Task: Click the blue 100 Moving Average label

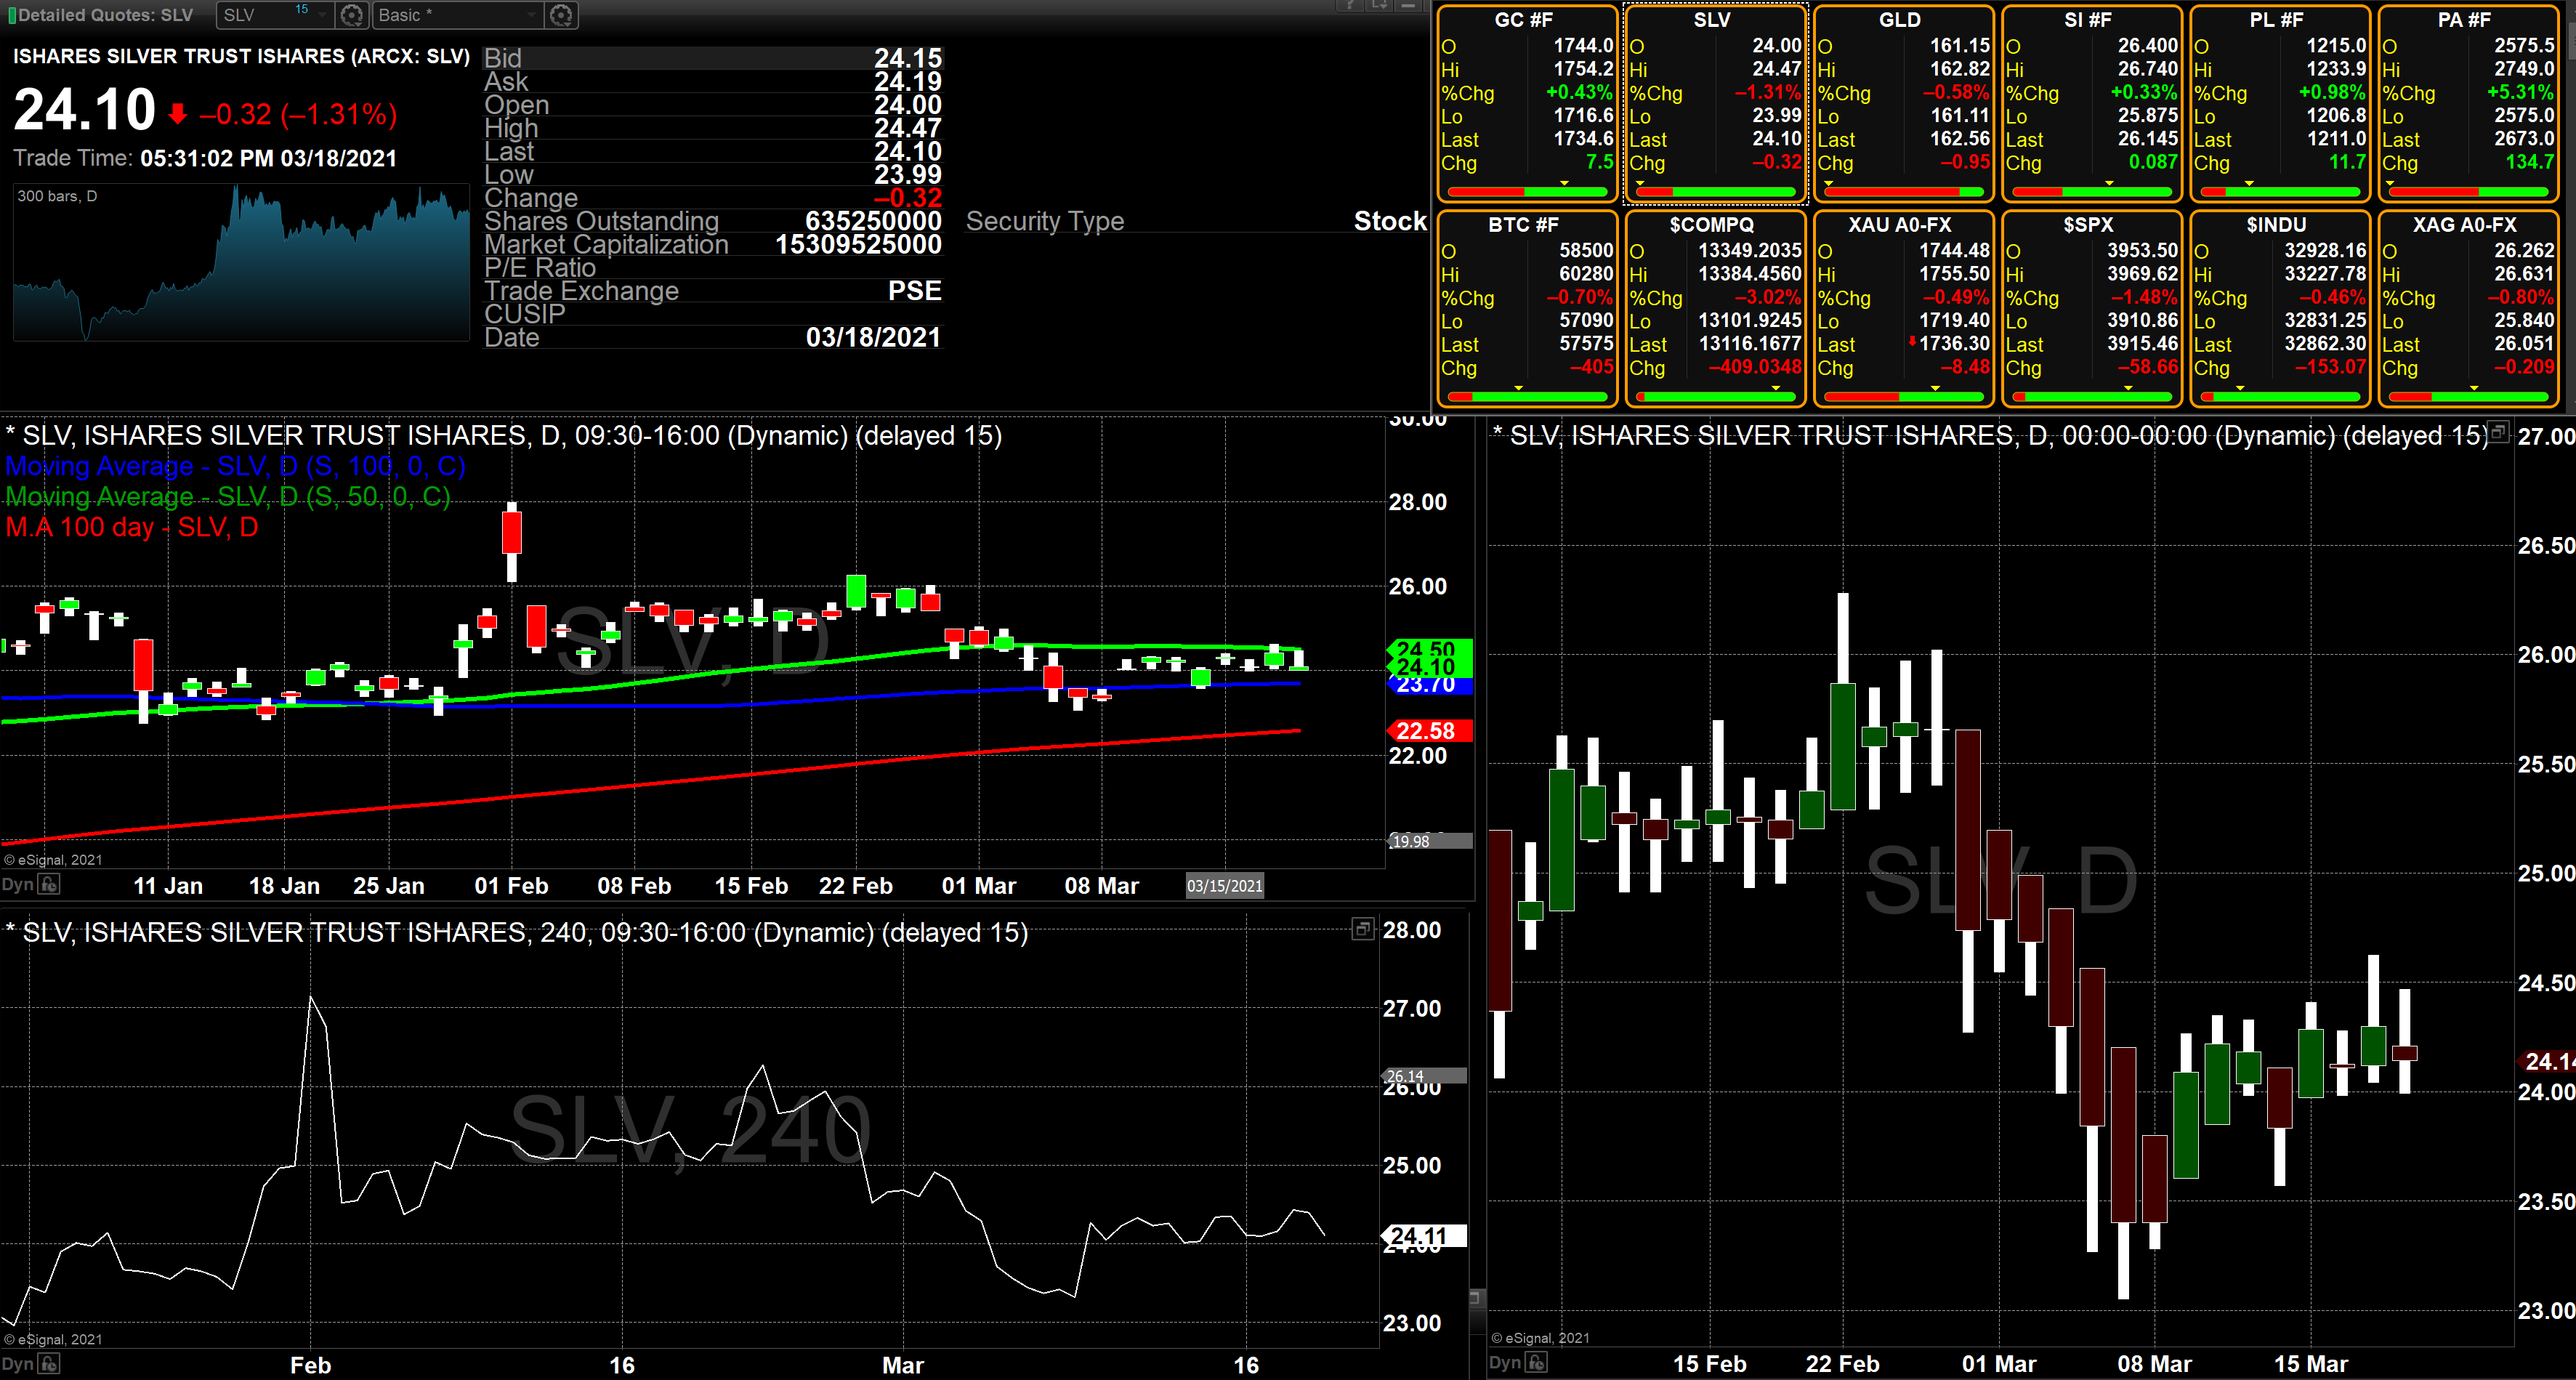Action: coord(235,466)
